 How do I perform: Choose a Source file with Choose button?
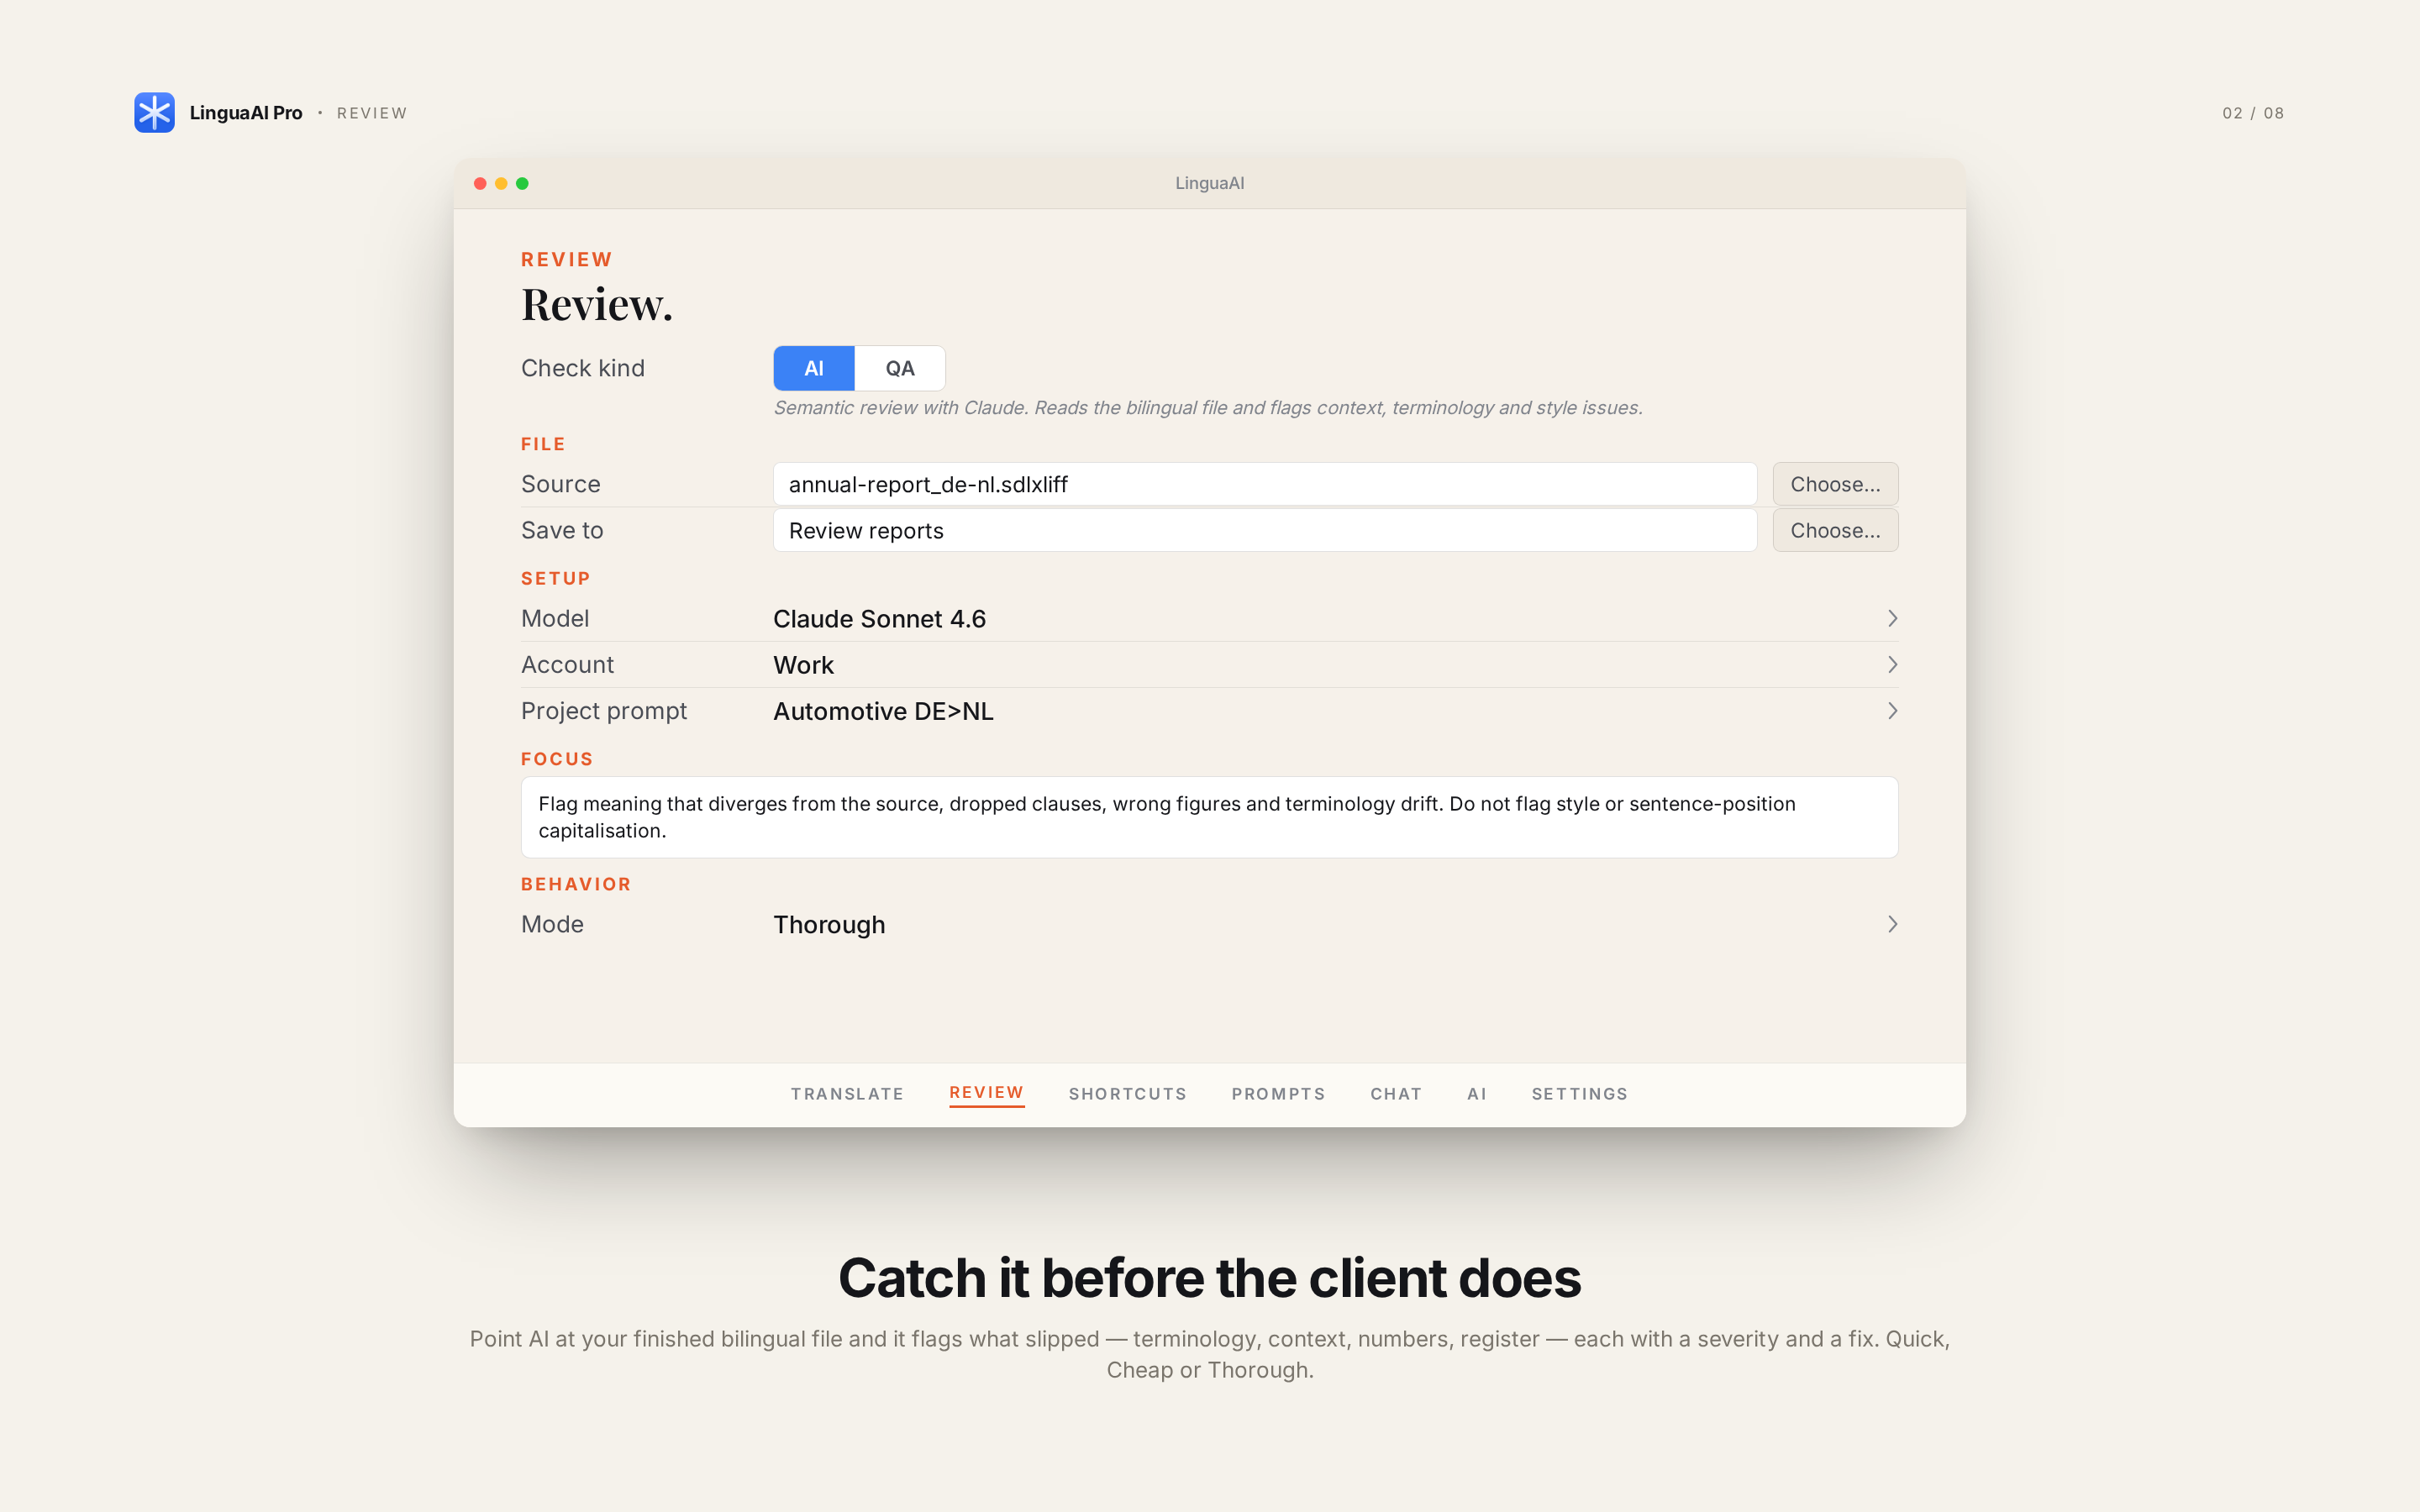(x=1835, y=484)
